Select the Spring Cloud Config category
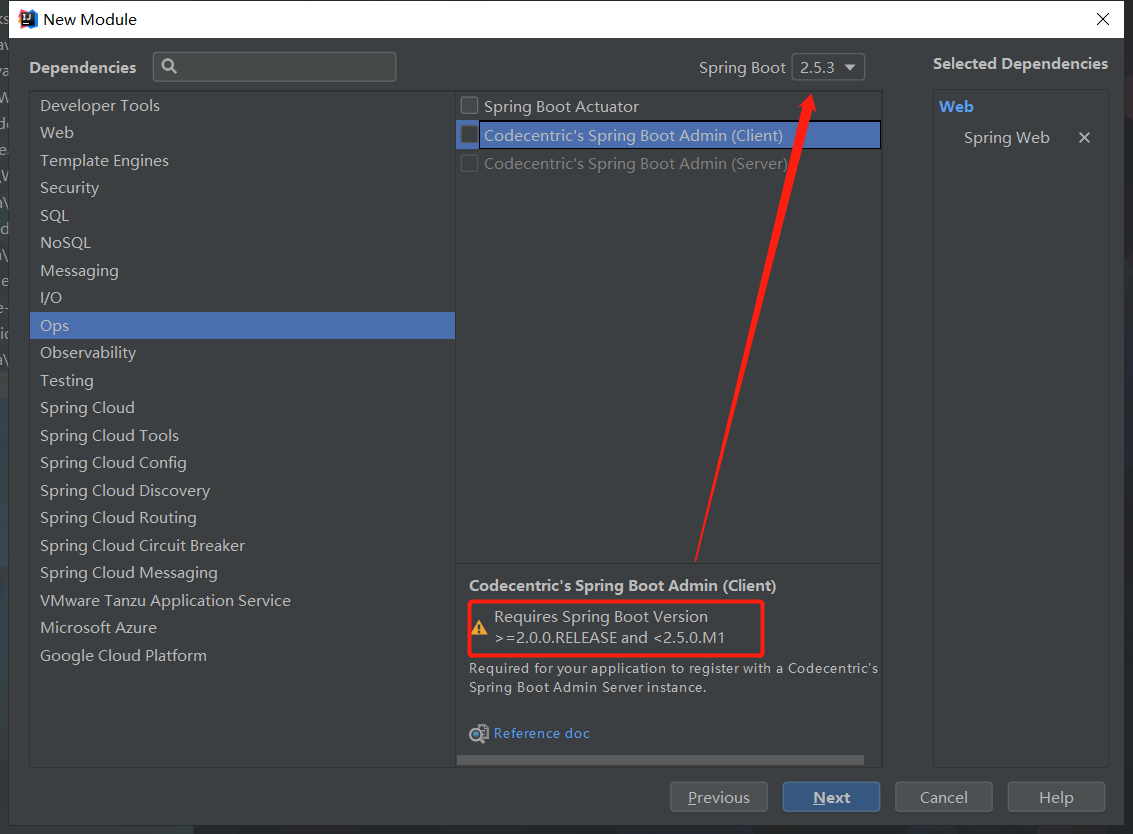Image resolution: width=1133 pixels, height=834 pixels. [242, 463]
